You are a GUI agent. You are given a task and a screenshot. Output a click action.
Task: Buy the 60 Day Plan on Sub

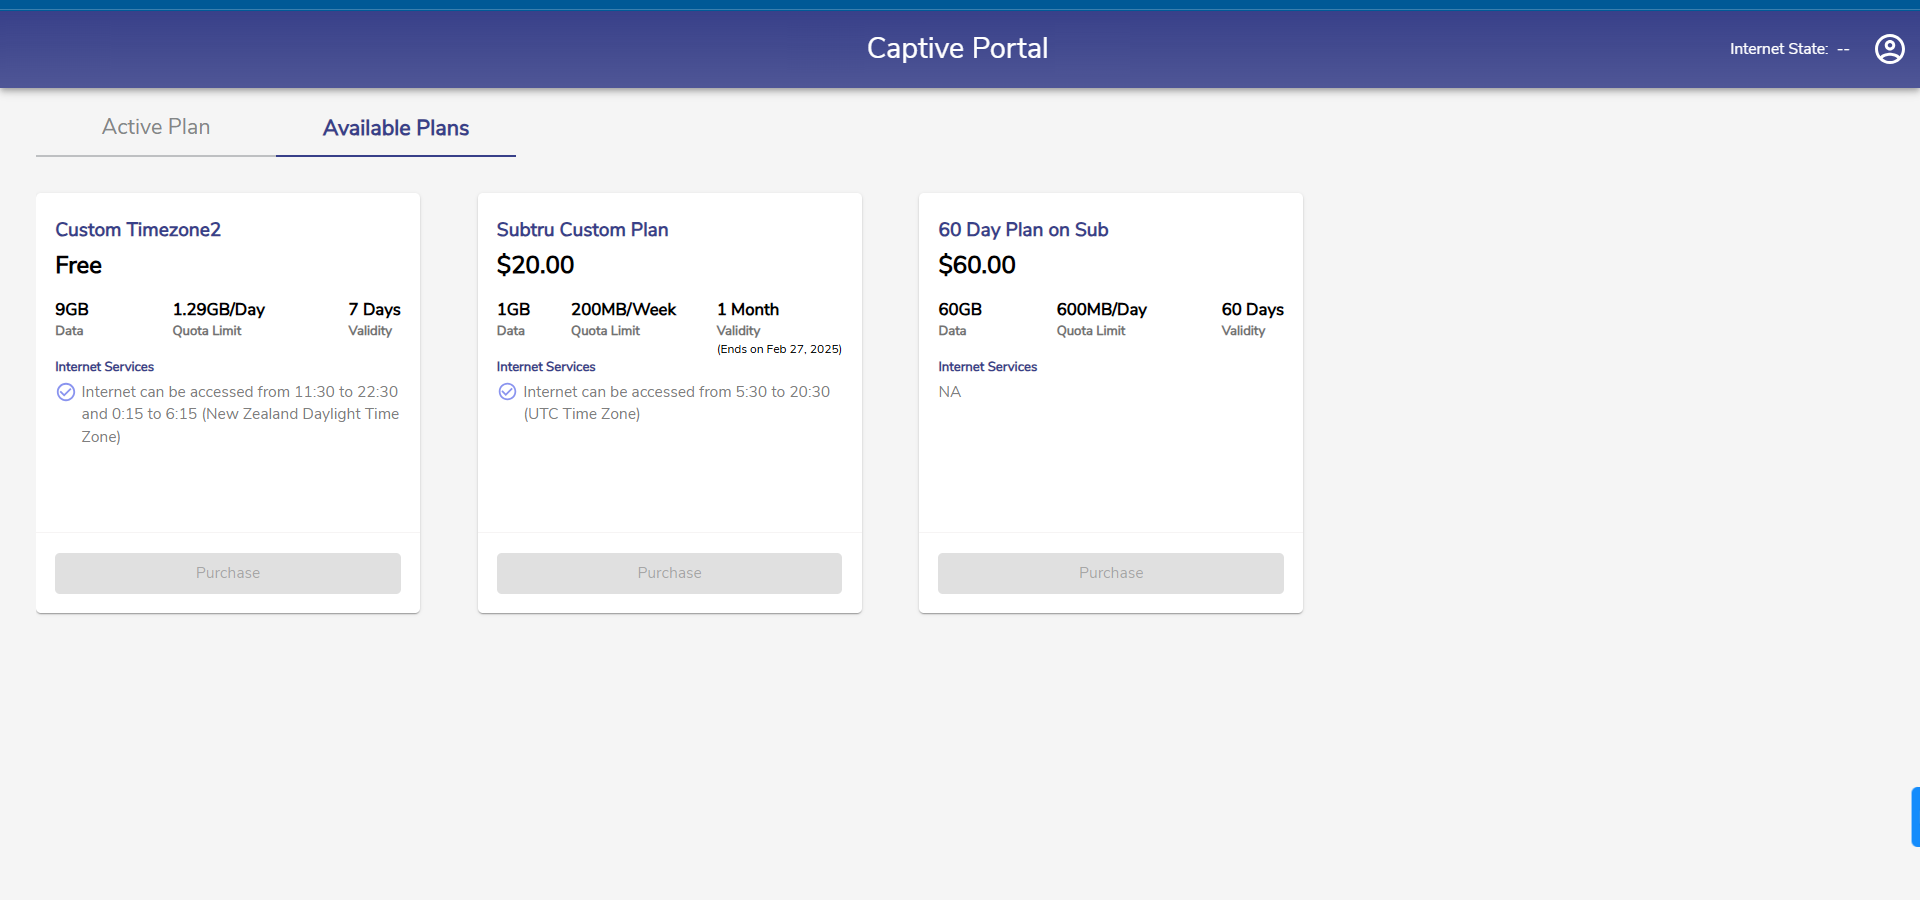[x=1110, y=573]
